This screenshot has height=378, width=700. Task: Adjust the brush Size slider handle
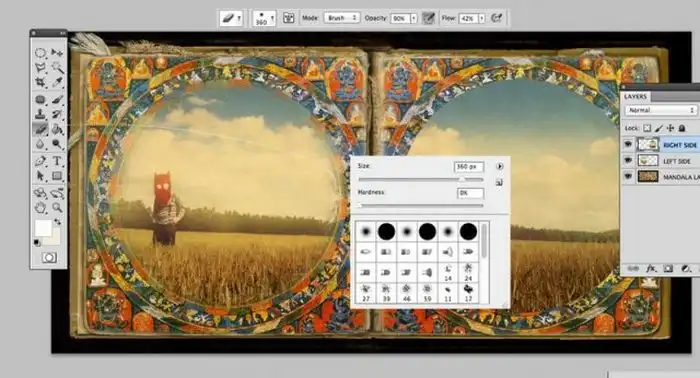[462, 179]
